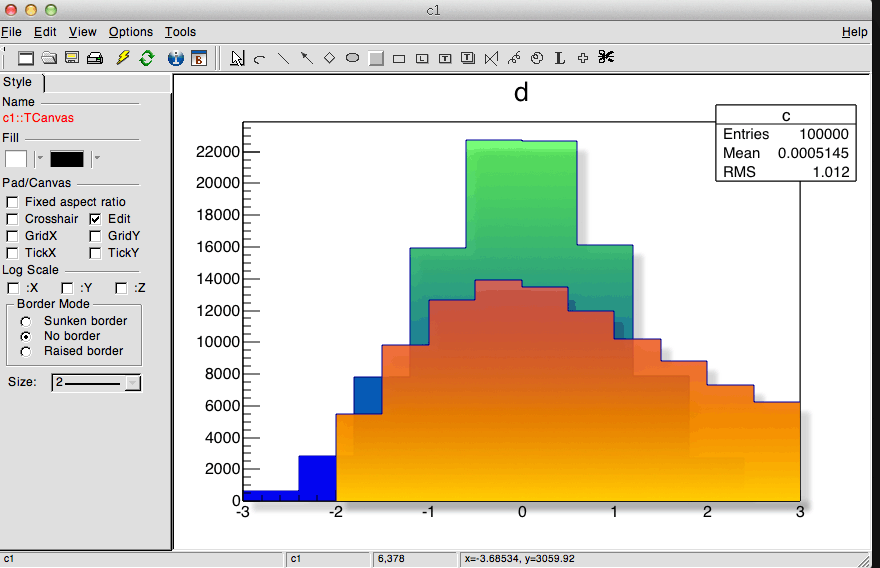Click the Open file folder icon
880x568 pixels.
click(x=49, y=58)
